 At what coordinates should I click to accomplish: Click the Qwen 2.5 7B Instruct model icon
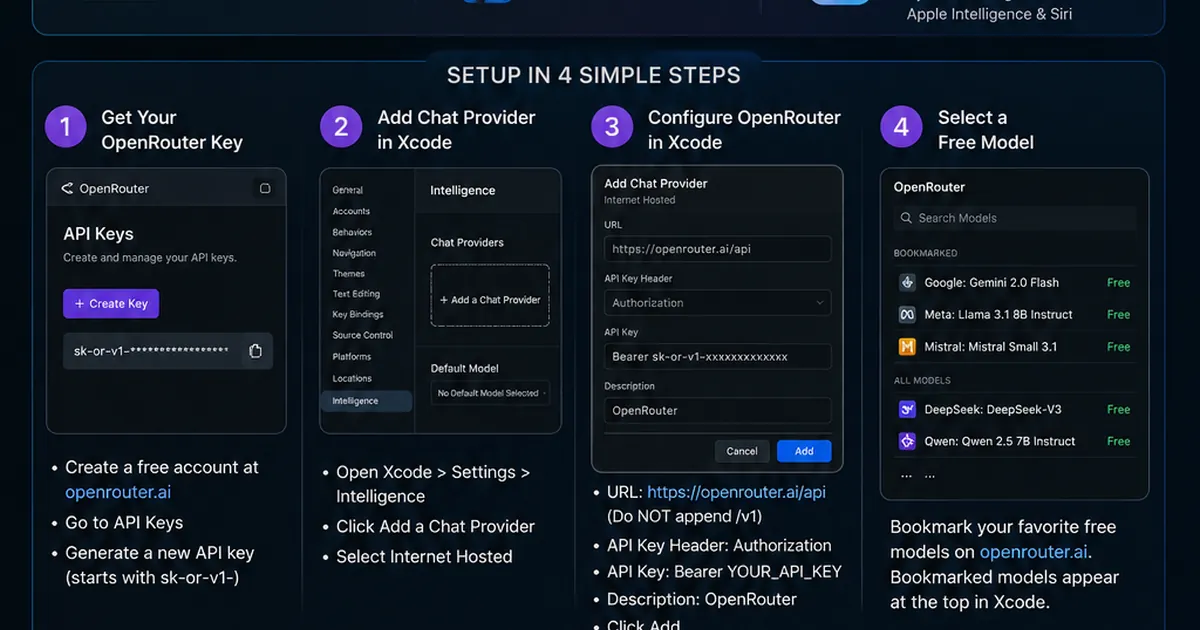tap(907, 441)
